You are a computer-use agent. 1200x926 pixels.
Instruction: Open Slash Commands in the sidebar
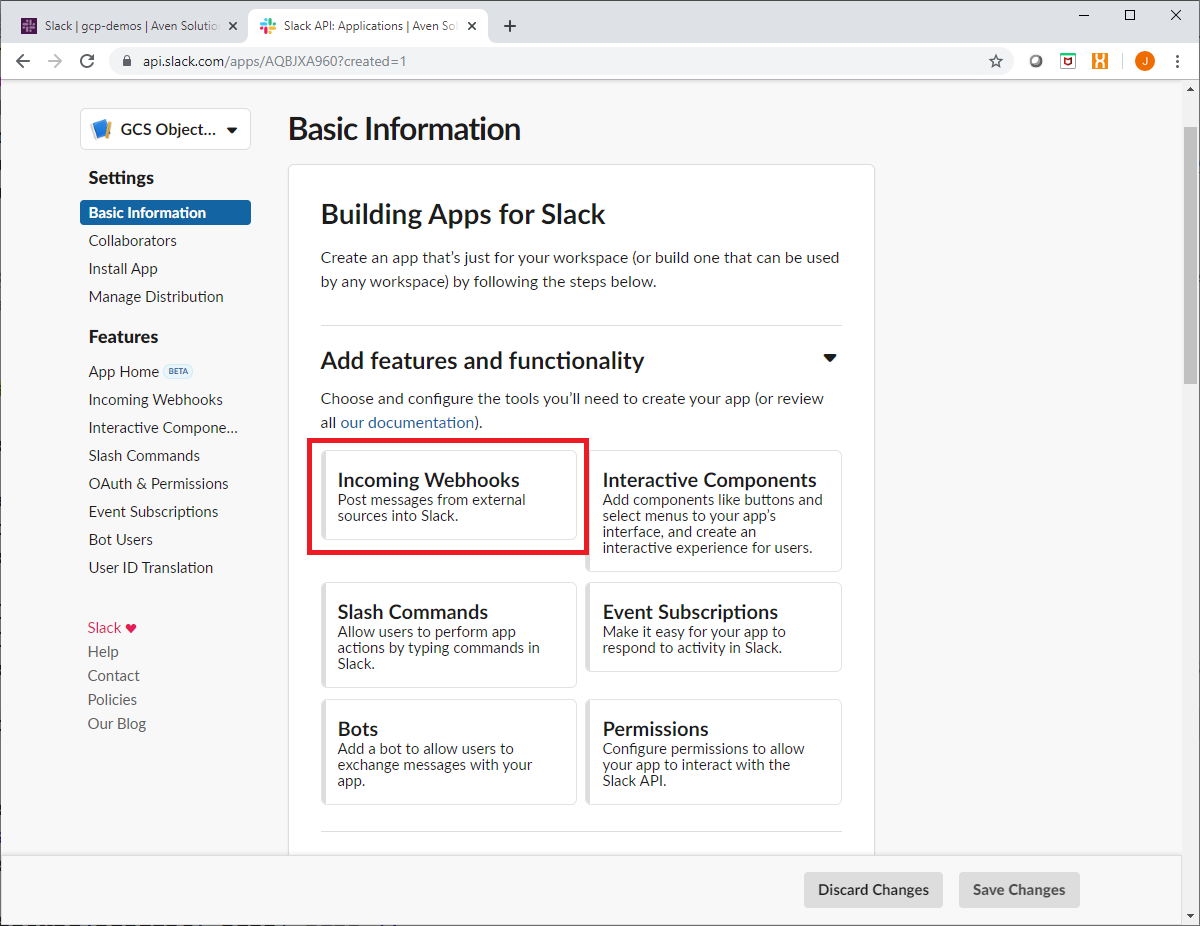[x=144, y=455]
